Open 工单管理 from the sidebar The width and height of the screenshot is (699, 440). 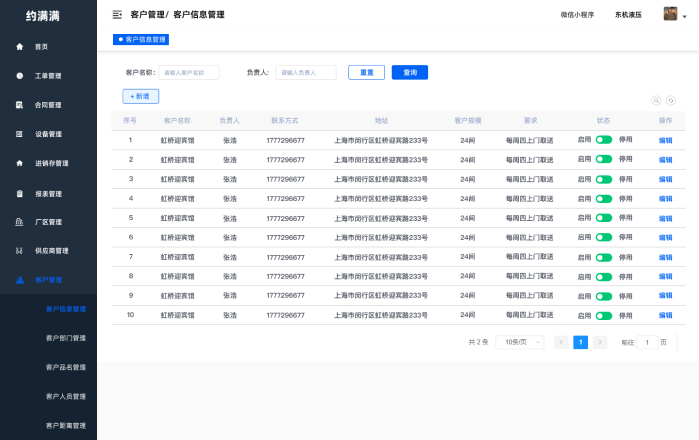47,76
